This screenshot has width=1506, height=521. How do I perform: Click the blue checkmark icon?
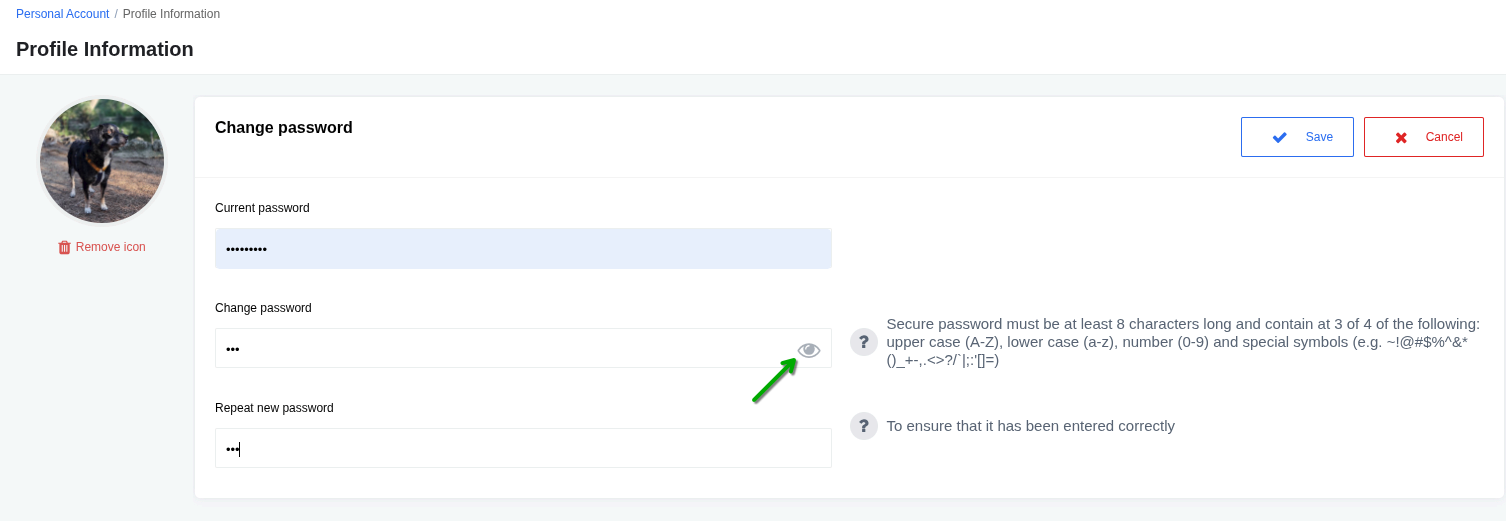coord(1279,137)
